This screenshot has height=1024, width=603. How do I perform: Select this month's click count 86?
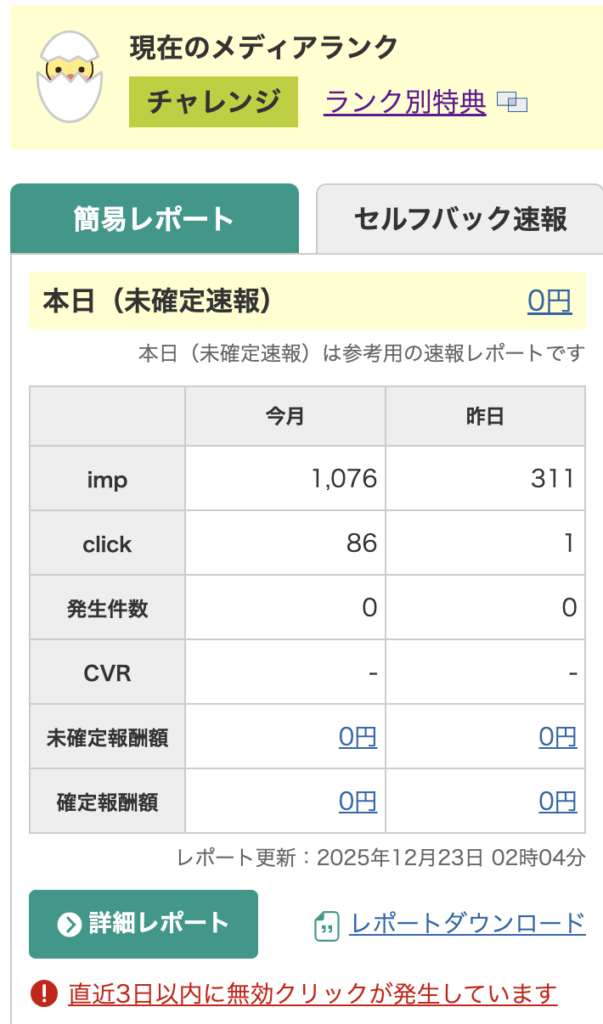pyautogui.click(x=361, y=543)
